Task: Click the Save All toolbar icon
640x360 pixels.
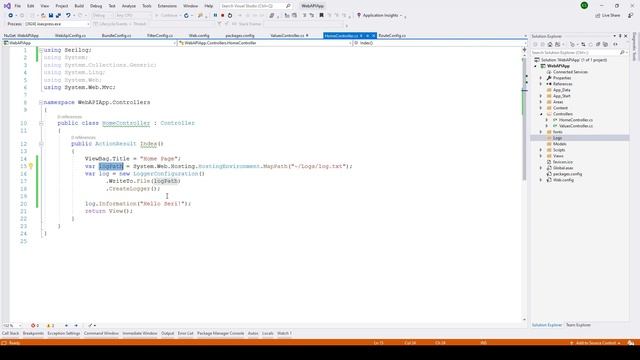Action: (x=58, y=16)
